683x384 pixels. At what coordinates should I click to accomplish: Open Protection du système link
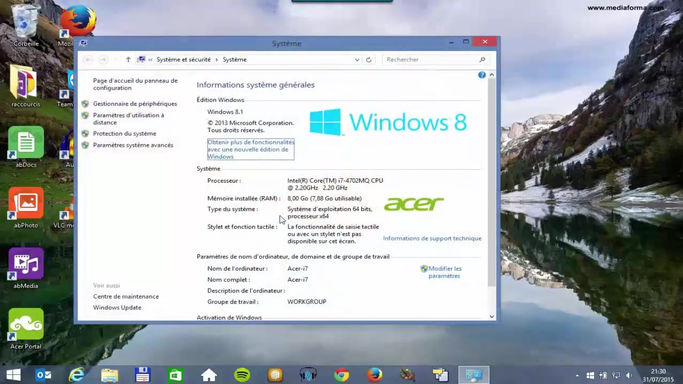125,134
